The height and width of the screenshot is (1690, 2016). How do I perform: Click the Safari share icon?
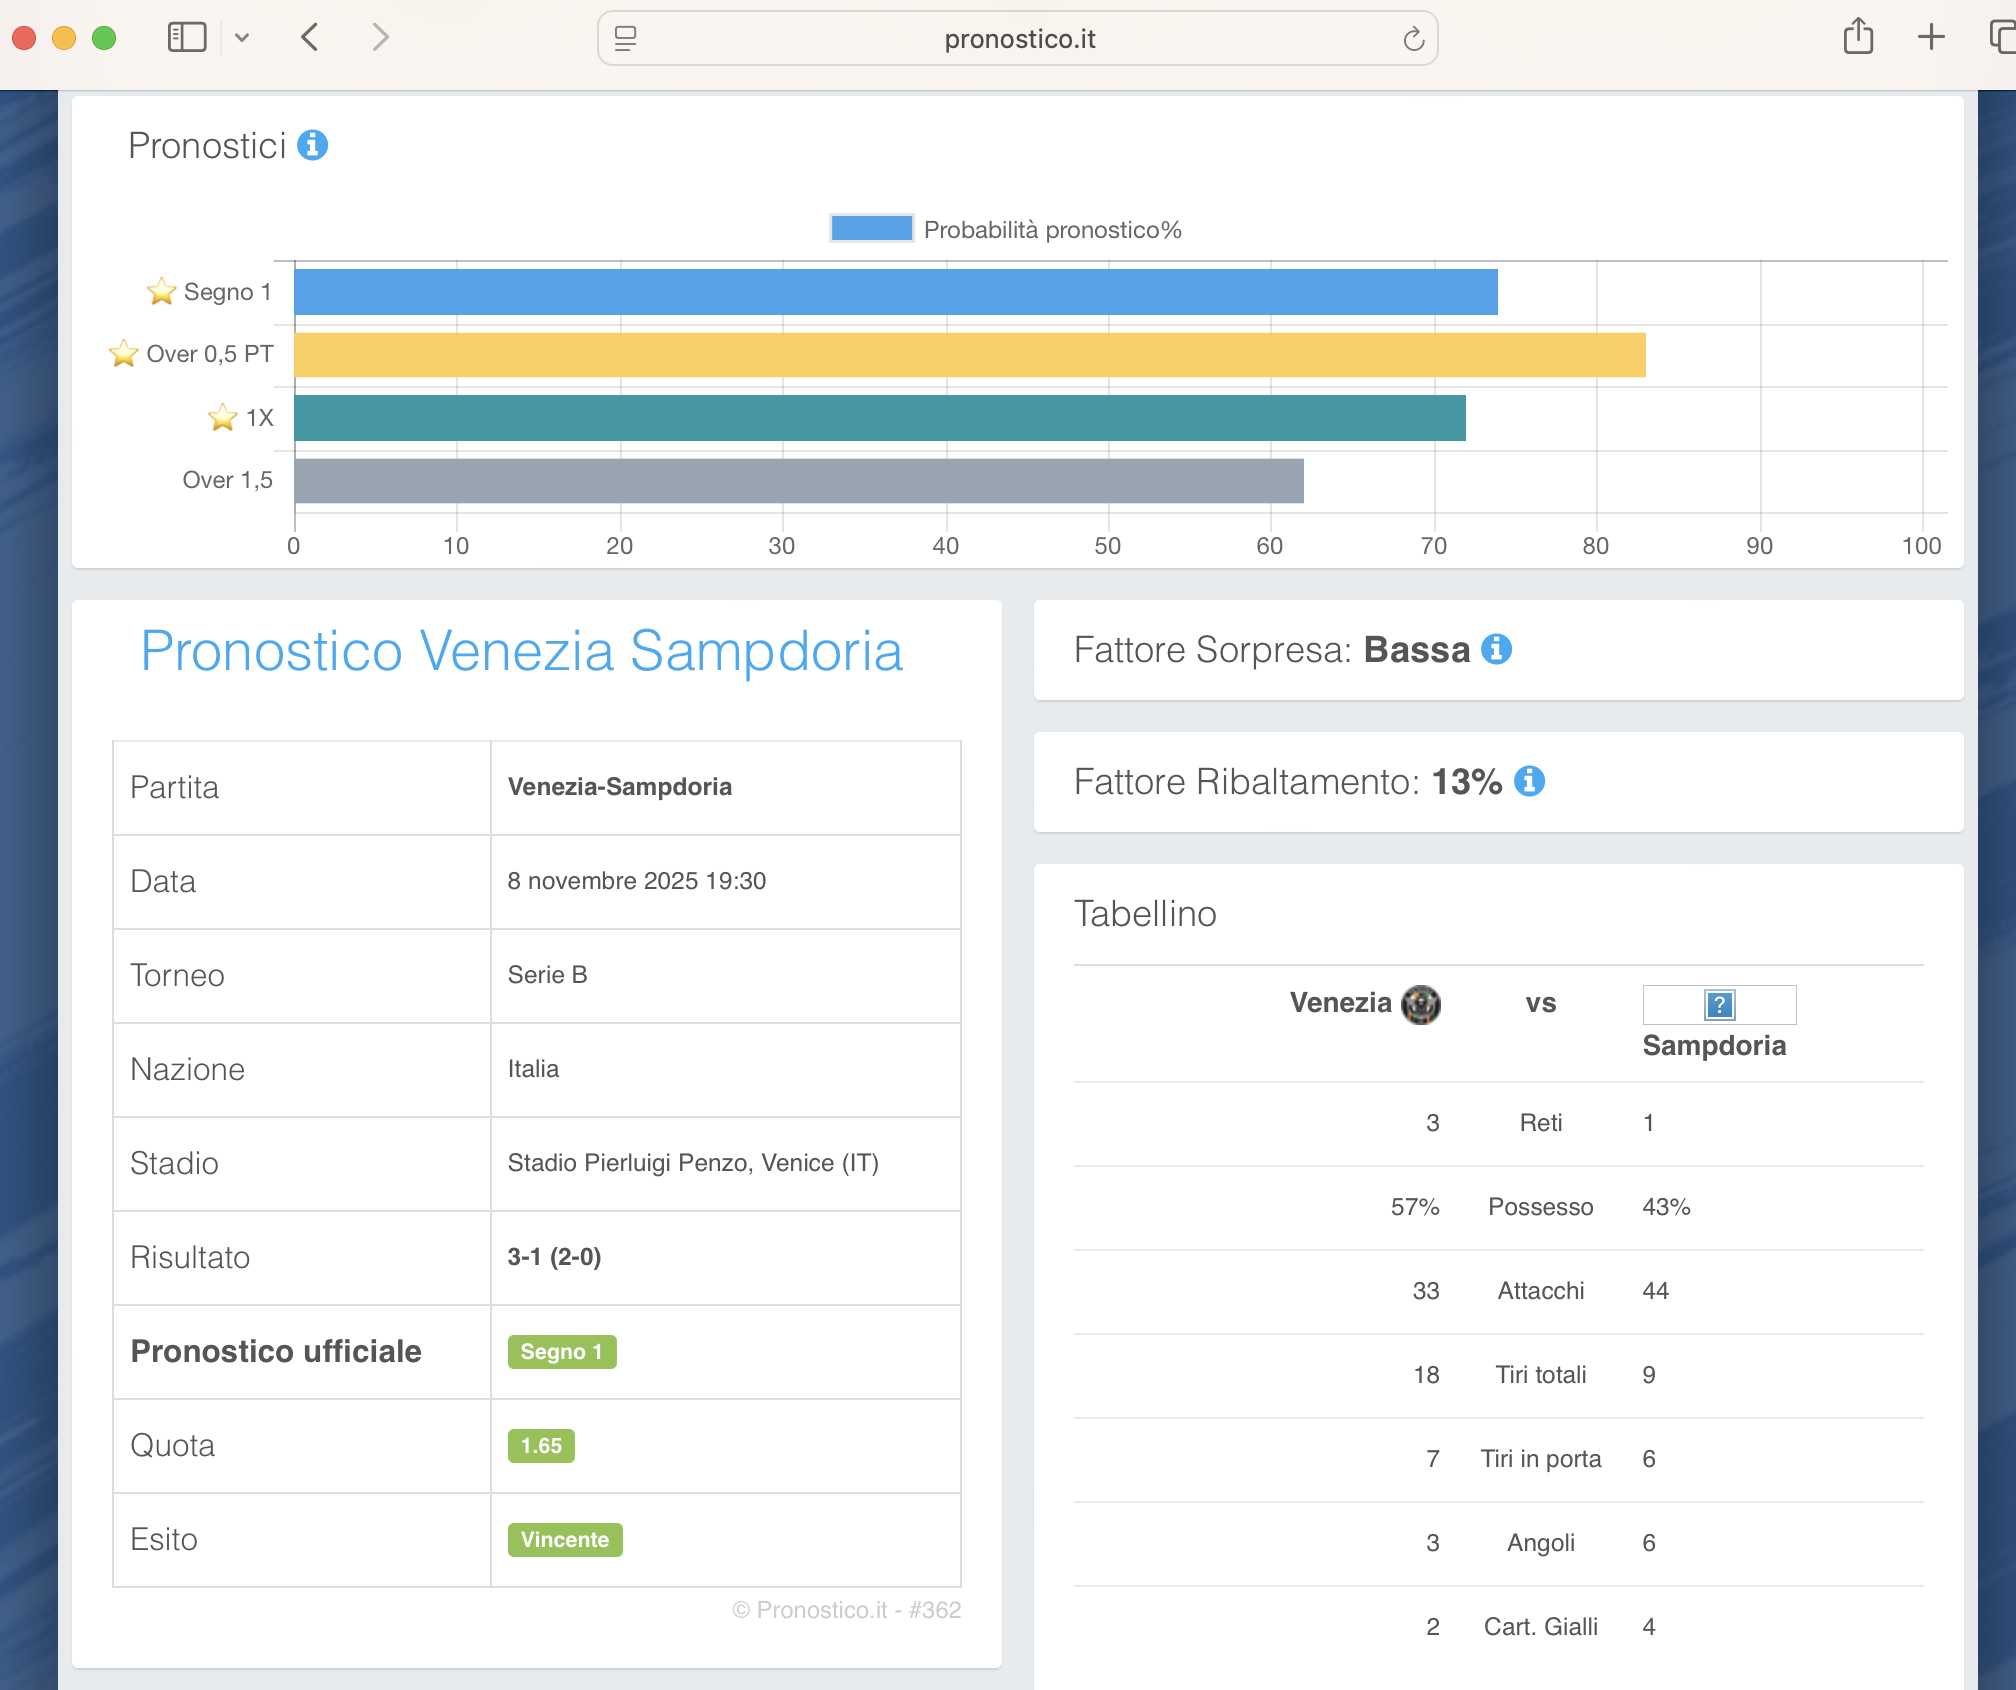click(1858, 38)
